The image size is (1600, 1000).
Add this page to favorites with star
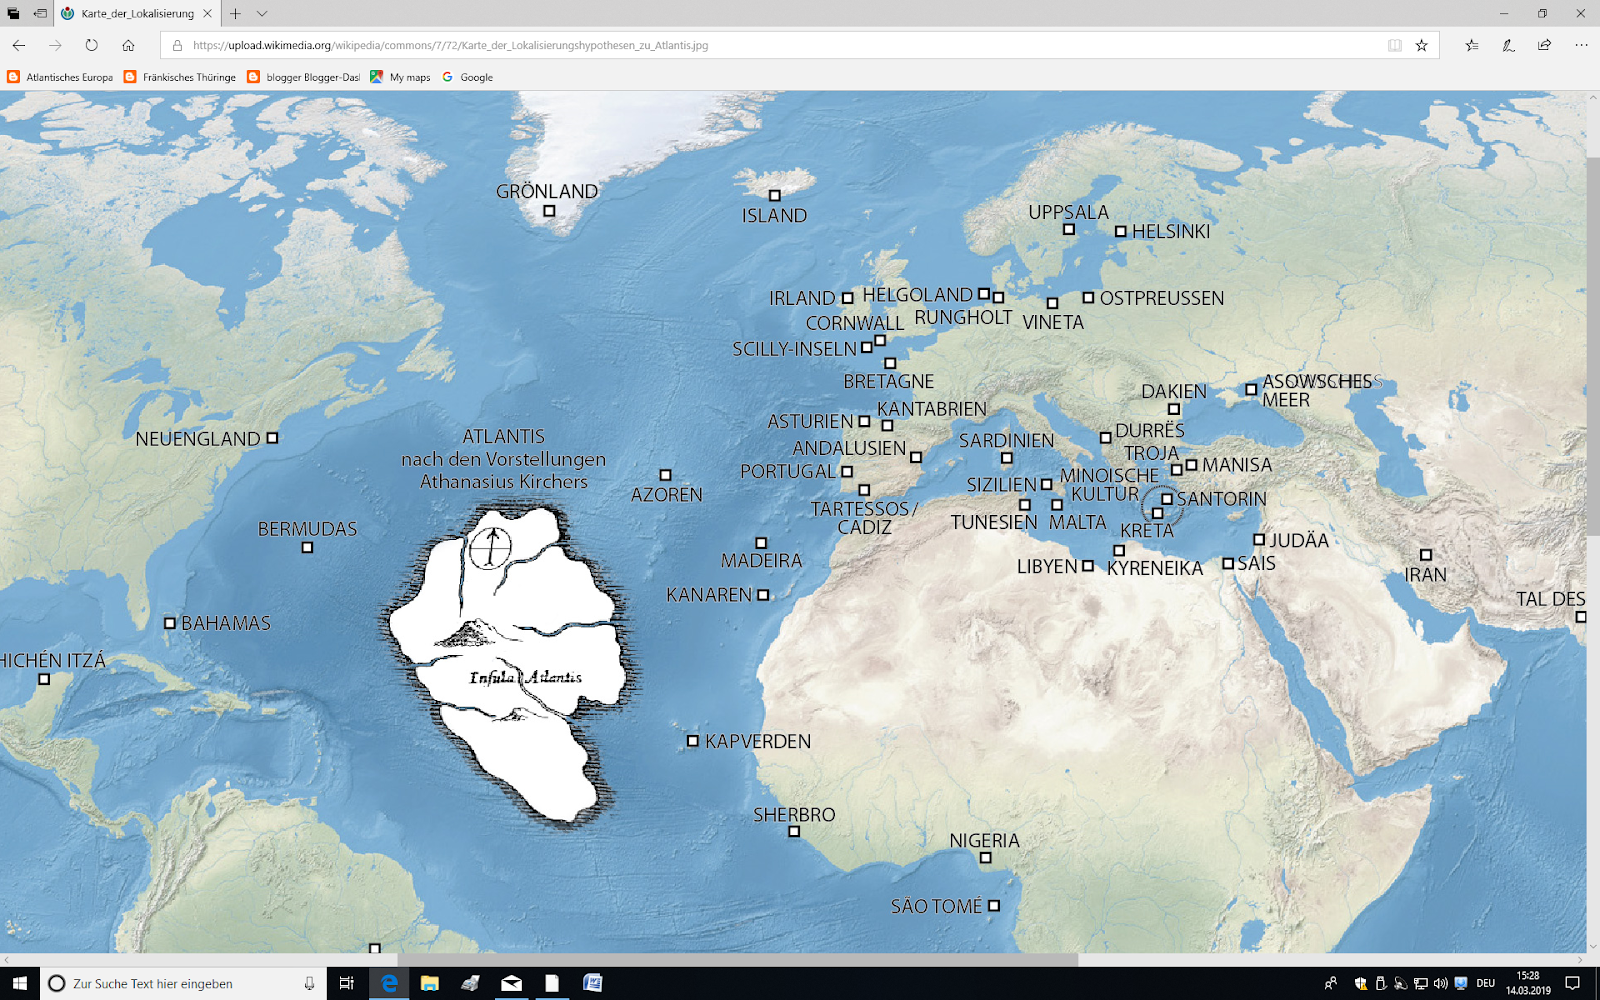pos(1421,45)
